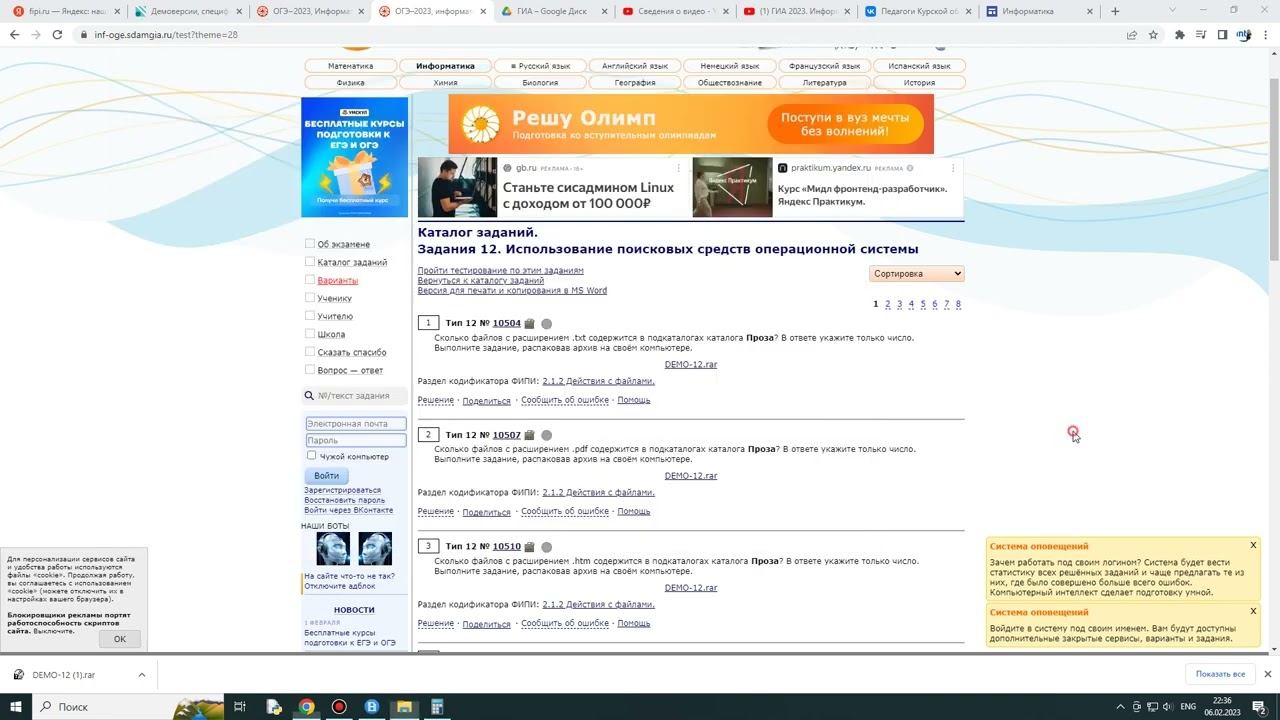Click the gray status circle beside task 10510
1280x720 pixels.
point(547,547)
